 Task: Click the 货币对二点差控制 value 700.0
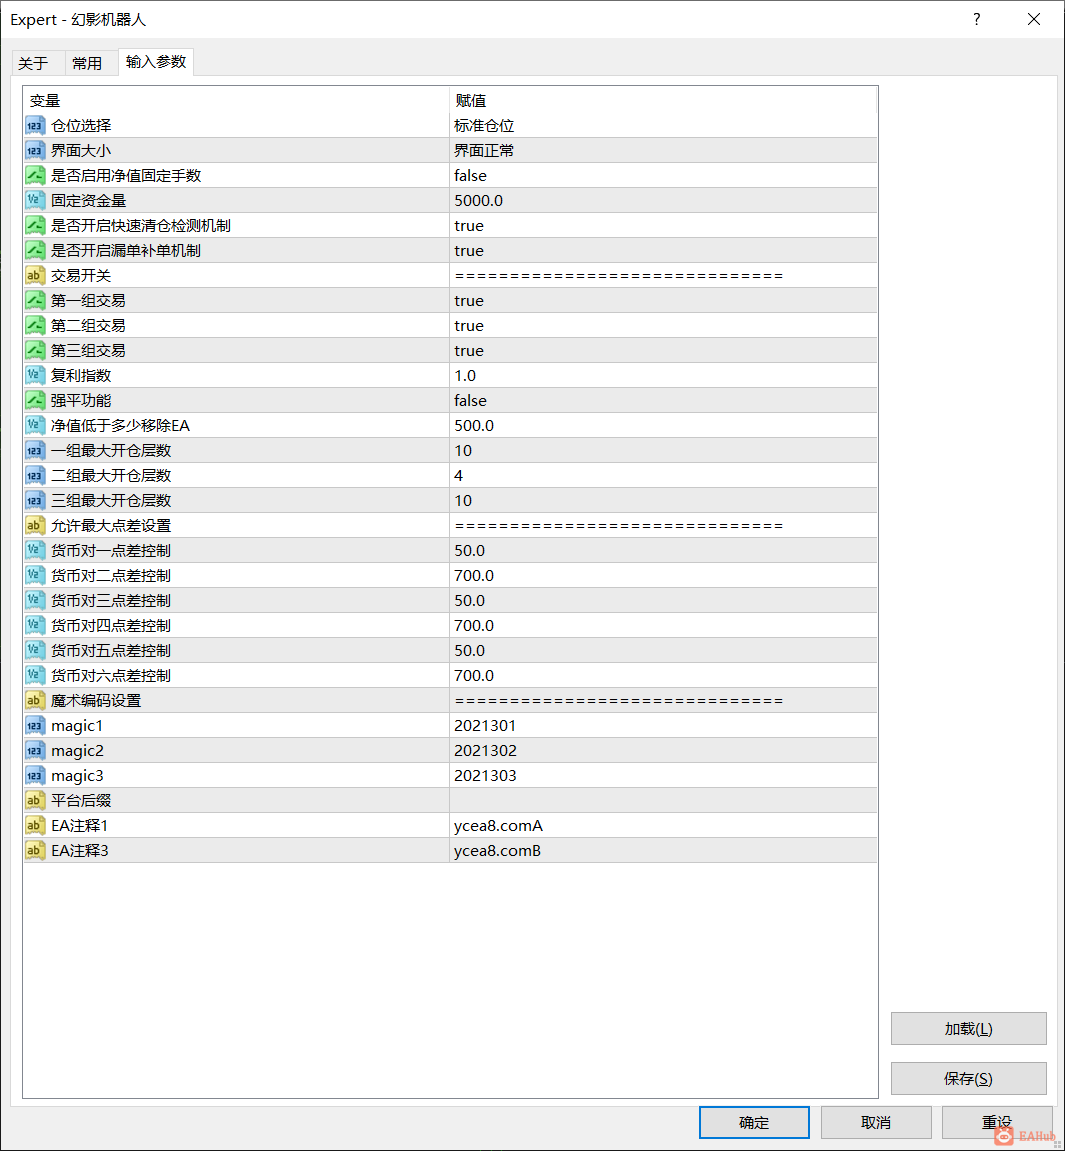tap(474, 576)
